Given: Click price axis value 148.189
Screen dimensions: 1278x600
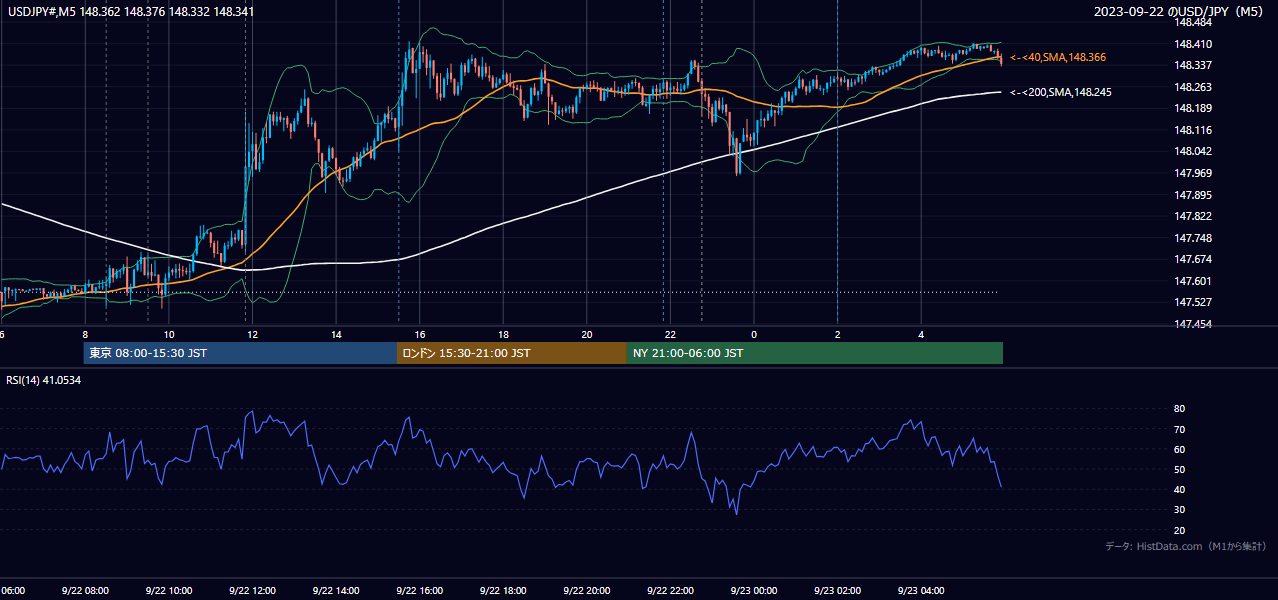Looking at the screenshot, I should click(1194, 109).
